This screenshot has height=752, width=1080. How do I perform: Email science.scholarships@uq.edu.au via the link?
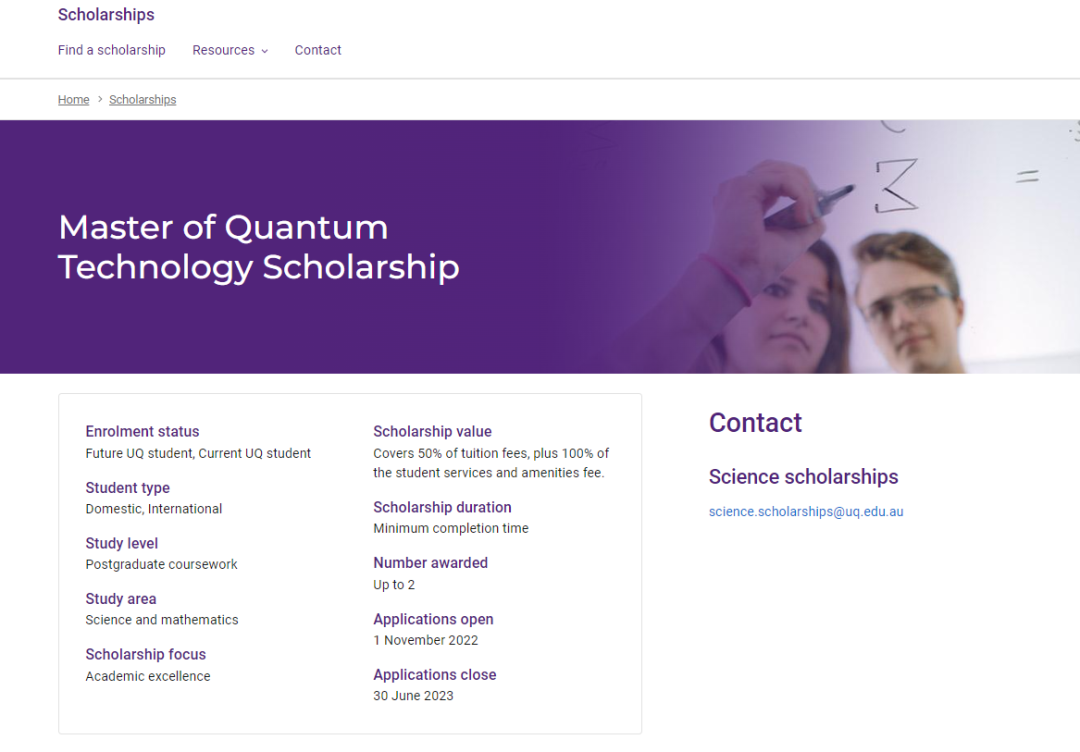click(805, 512)
